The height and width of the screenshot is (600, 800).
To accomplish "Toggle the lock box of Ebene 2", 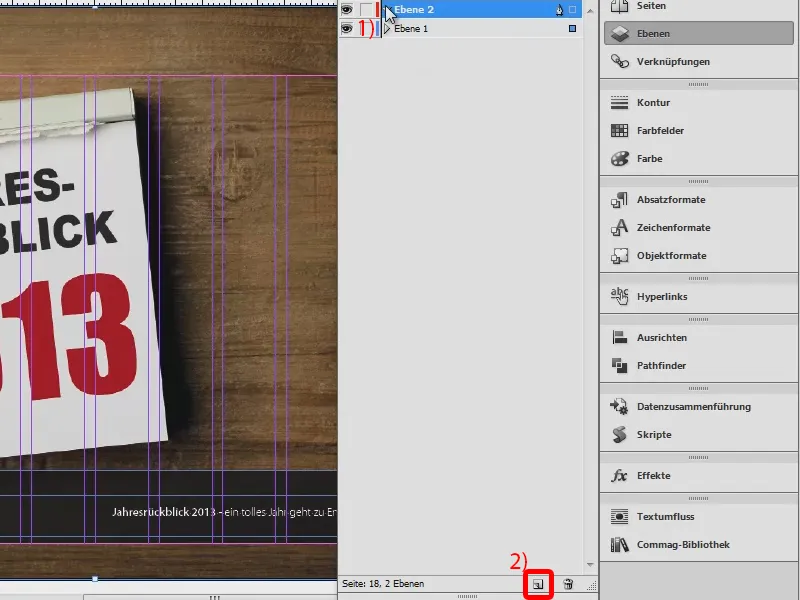I will coord(365,10).
